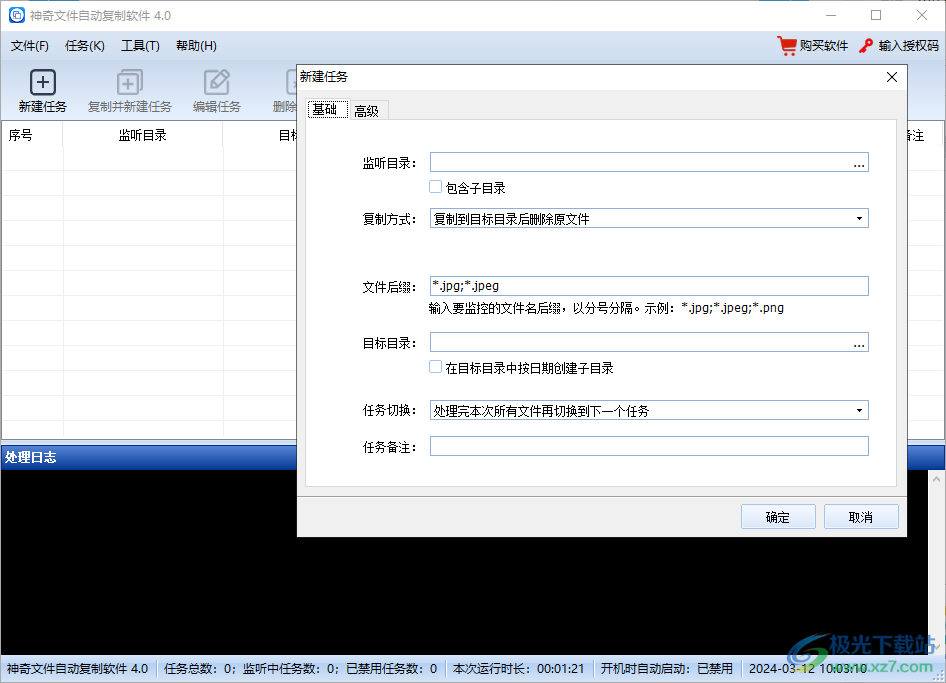Click the 复制并新建任务 toolbar icon
The width and height of the screenshot is (946, 683).
click(130, 83)
